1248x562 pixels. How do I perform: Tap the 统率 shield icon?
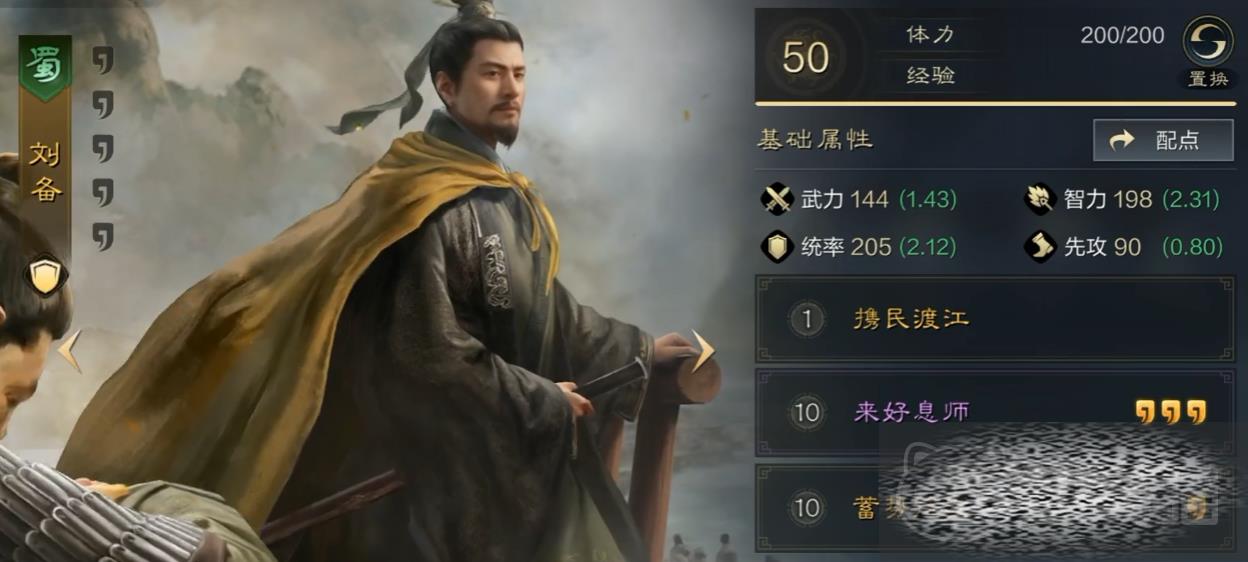(777, 246)
